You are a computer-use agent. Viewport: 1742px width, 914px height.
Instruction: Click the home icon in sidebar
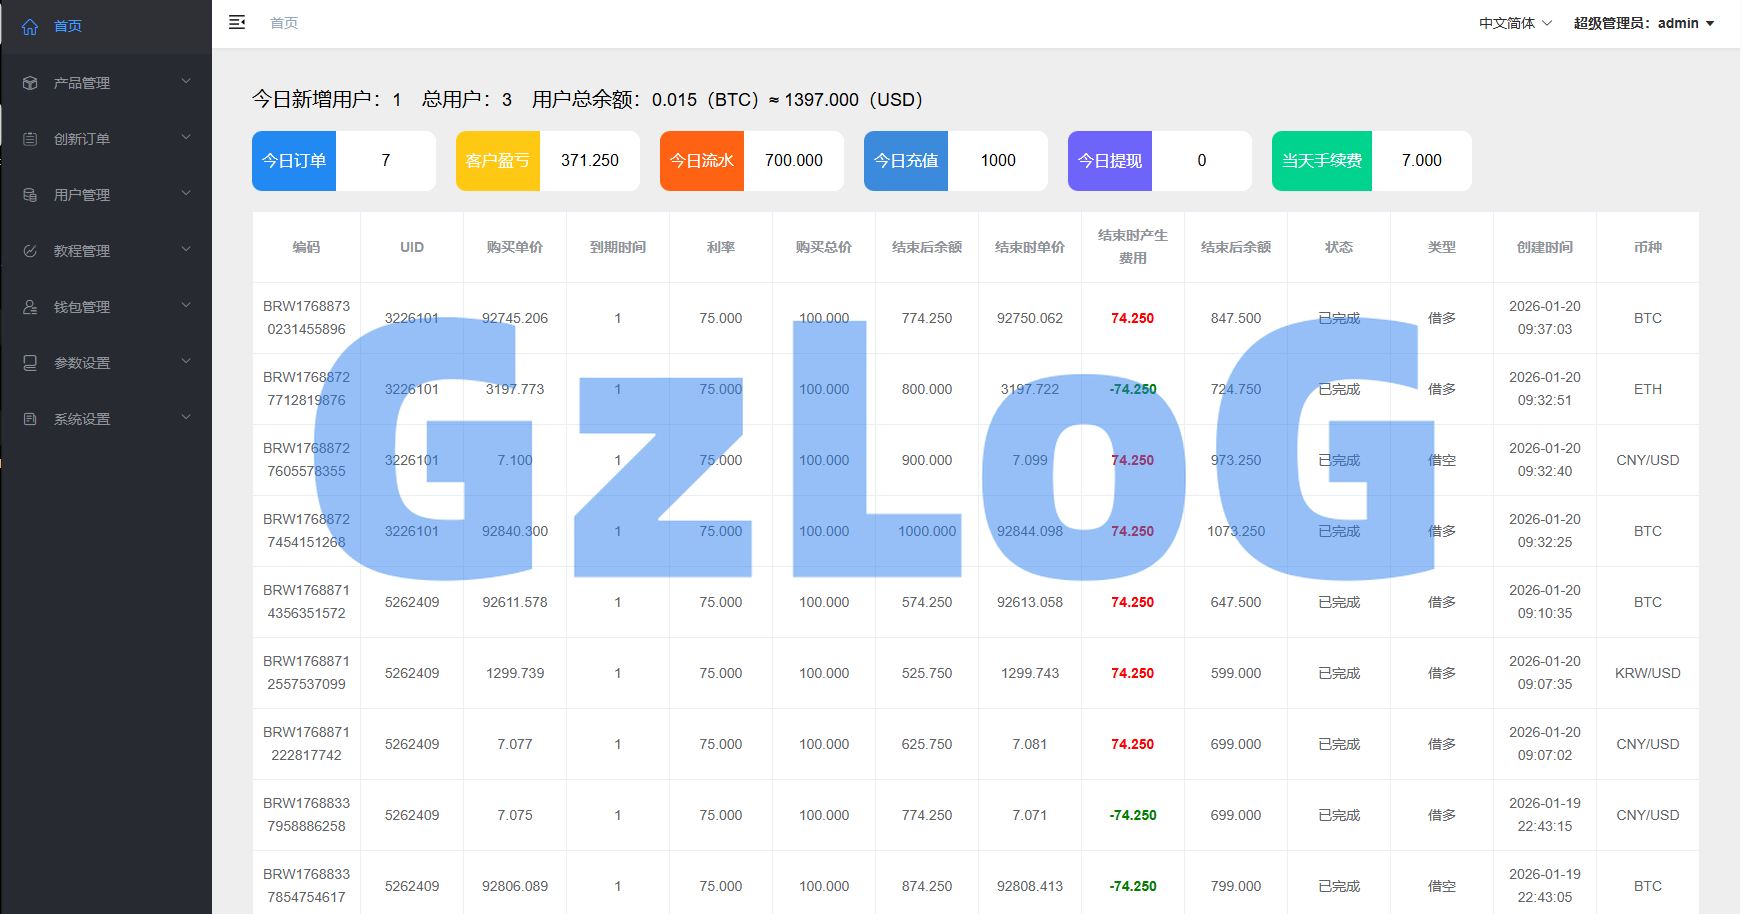pyautogui.click(x=30, y=27)
